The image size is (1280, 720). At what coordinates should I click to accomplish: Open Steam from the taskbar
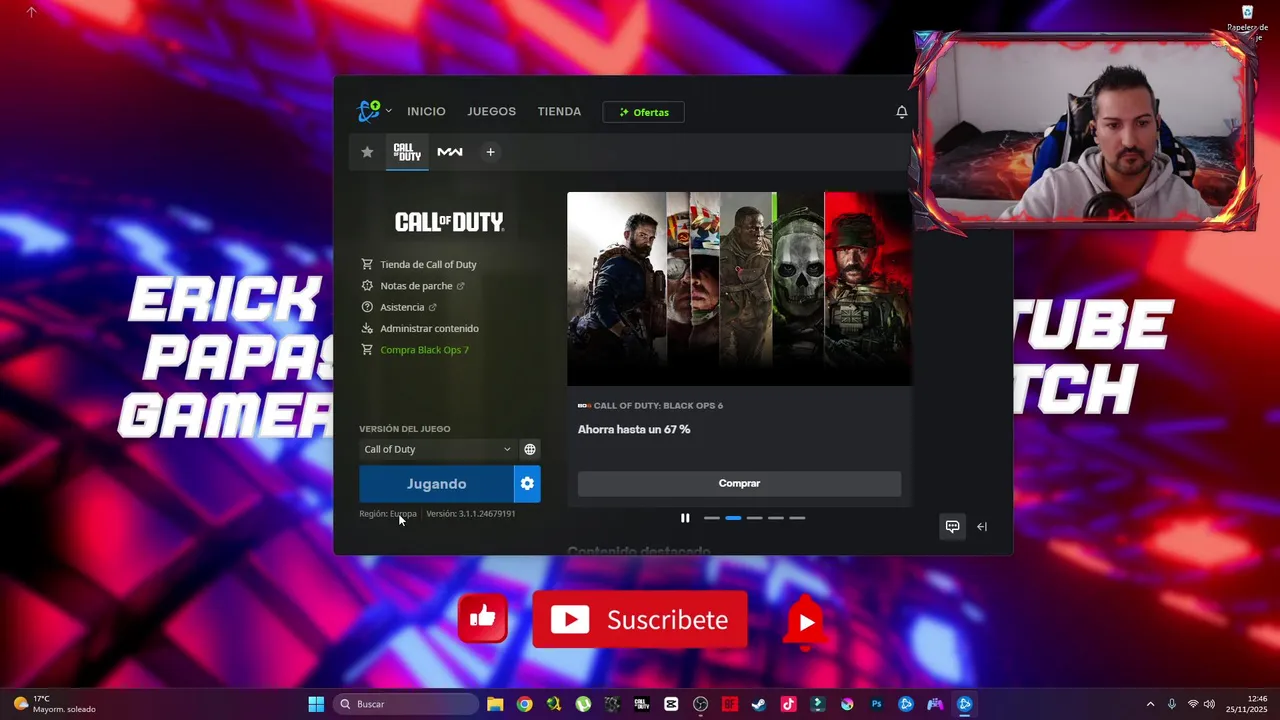pyautogui.click(x=759, y=704)
